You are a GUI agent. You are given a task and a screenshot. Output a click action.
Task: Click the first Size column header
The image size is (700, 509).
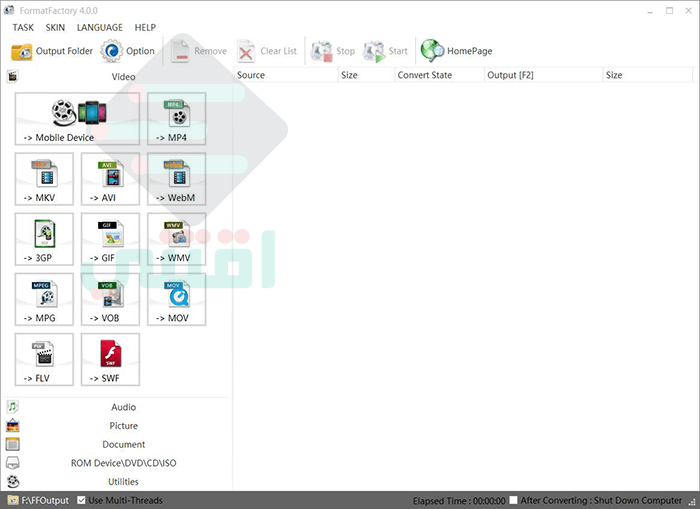coord(367,75)
